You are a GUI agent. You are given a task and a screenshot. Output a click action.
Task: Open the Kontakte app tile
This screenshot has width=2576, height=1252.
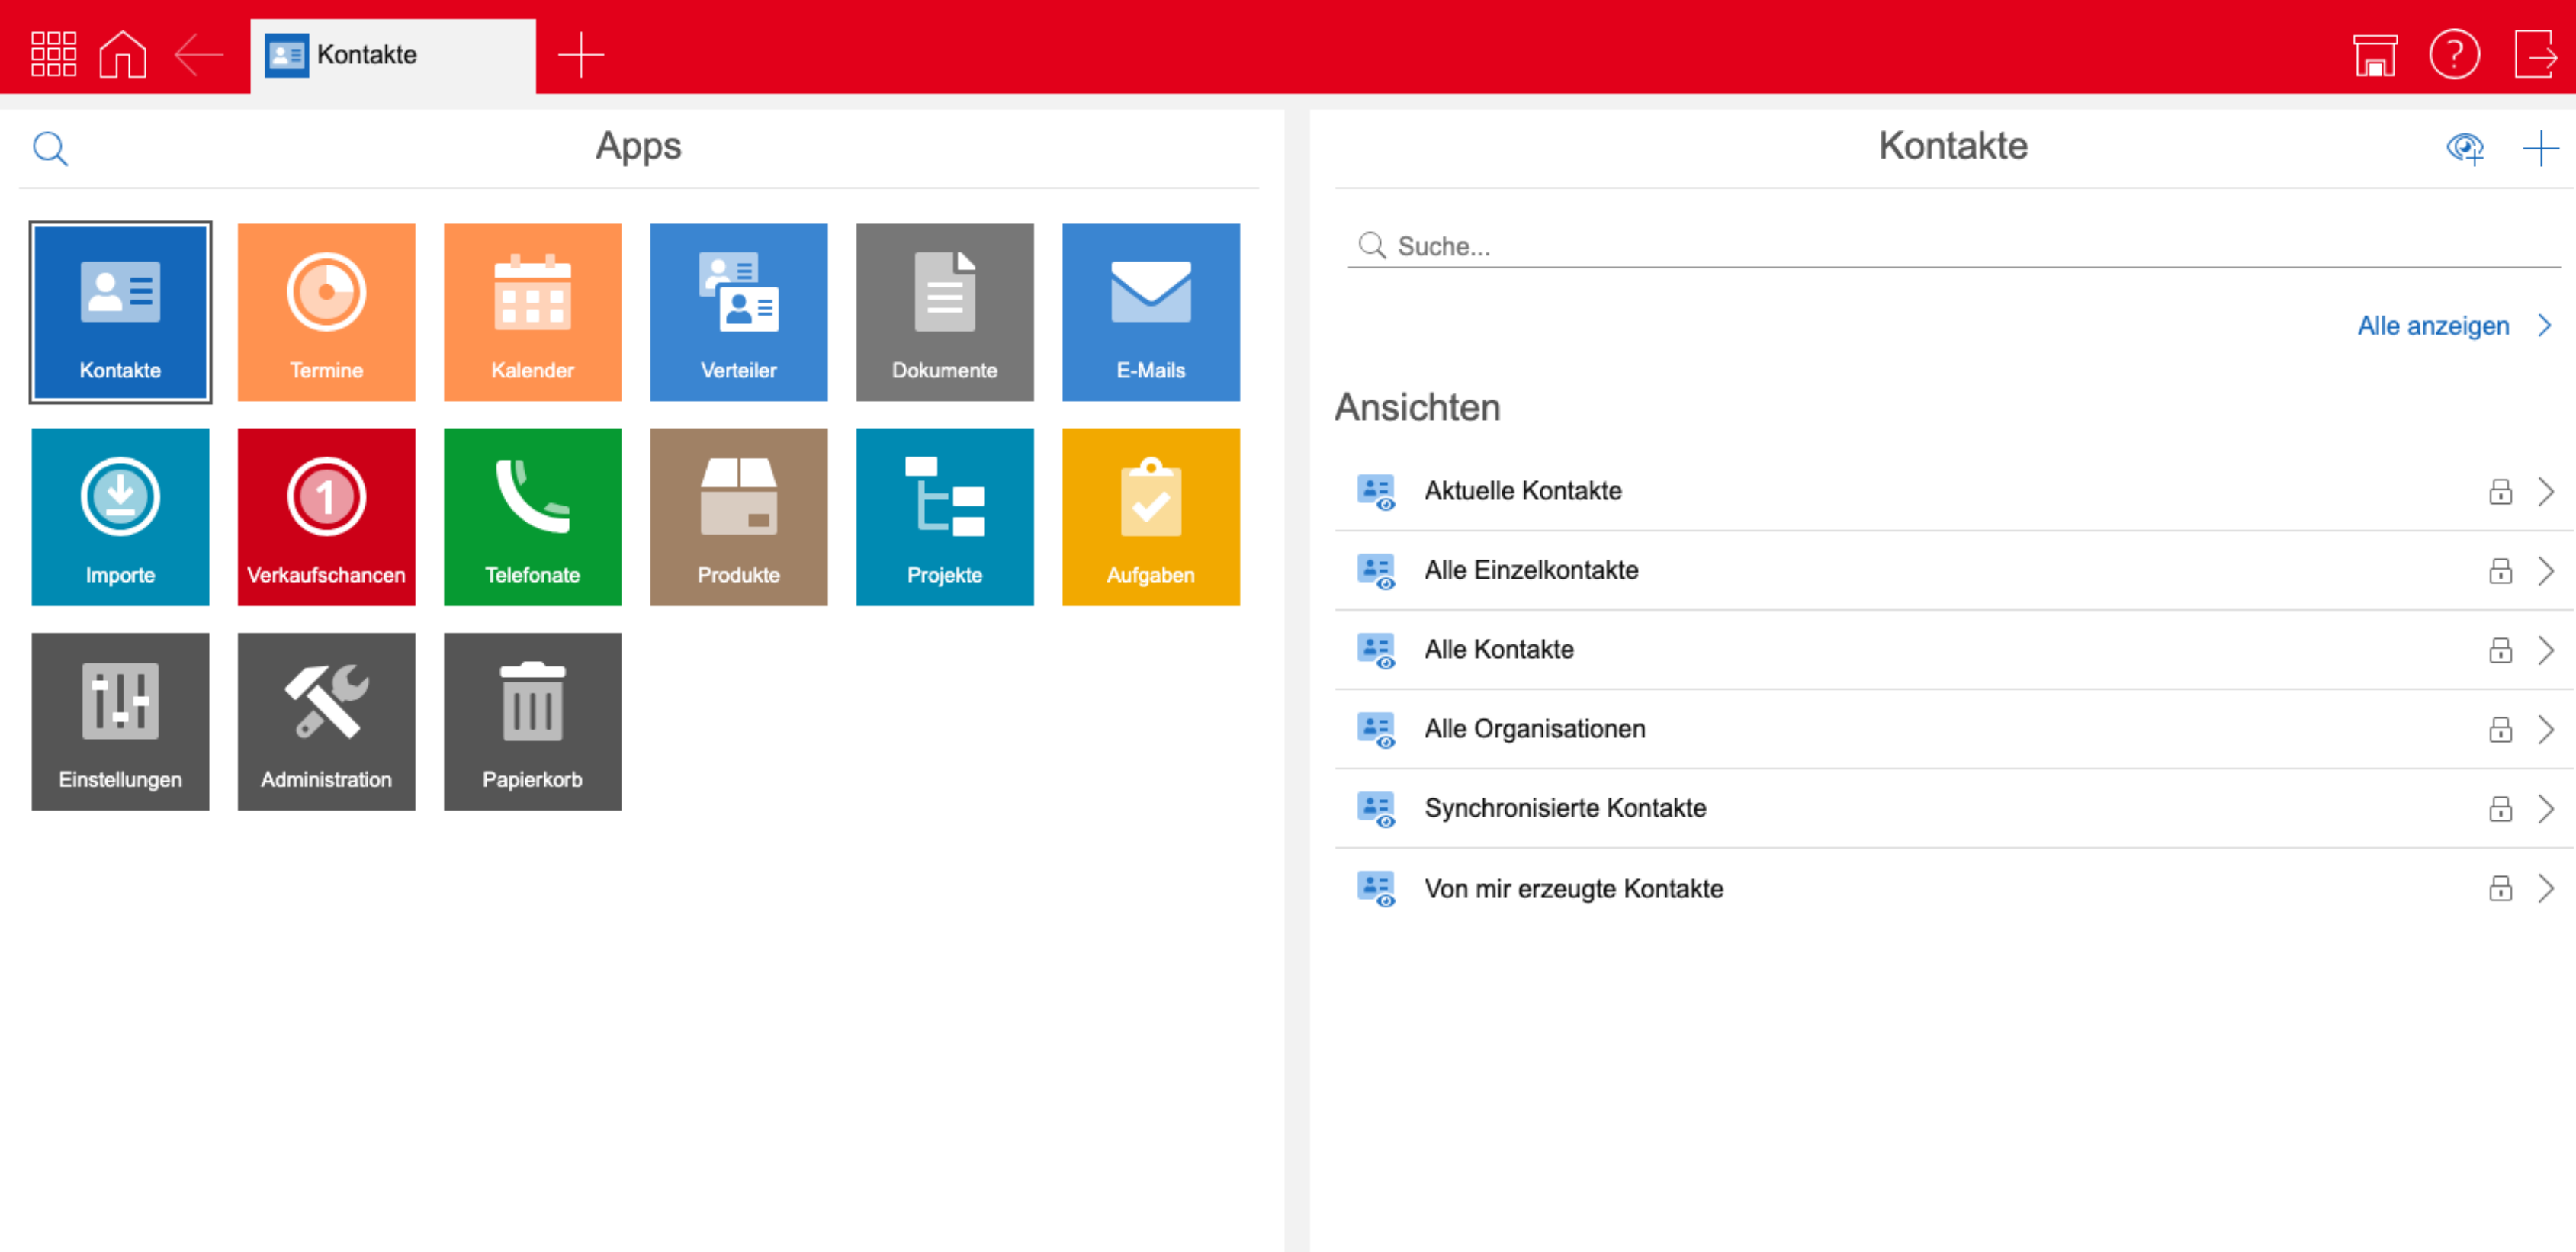120,312
